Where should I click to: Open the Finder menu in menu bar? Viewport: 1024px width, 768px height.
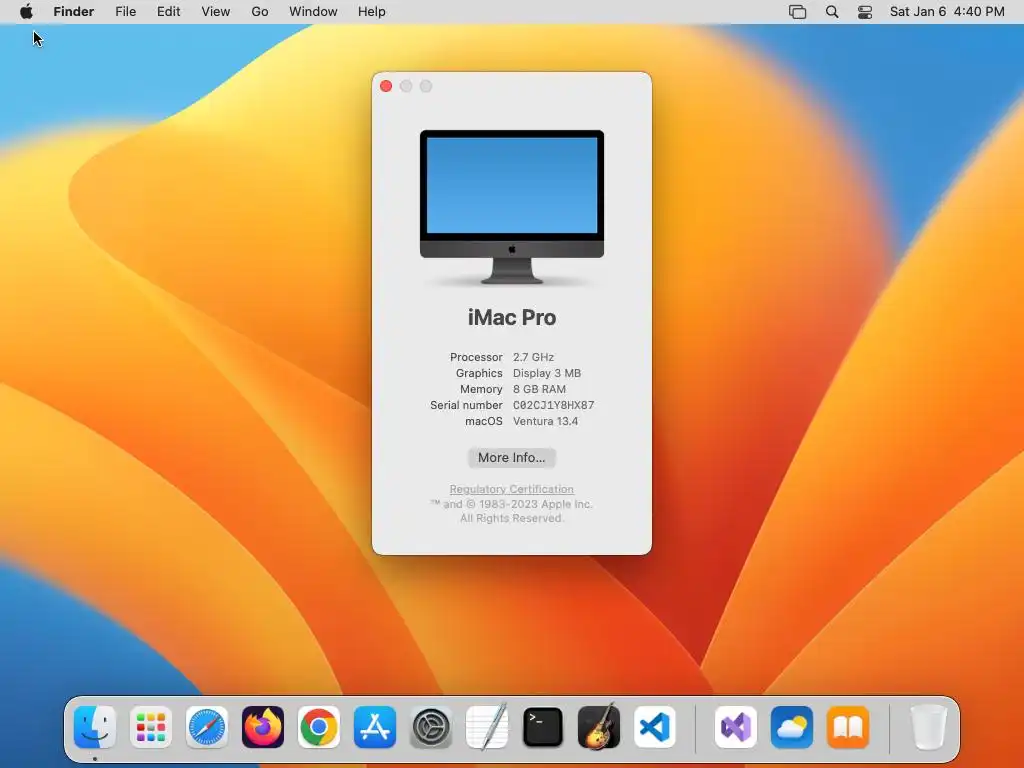point(74,12)
